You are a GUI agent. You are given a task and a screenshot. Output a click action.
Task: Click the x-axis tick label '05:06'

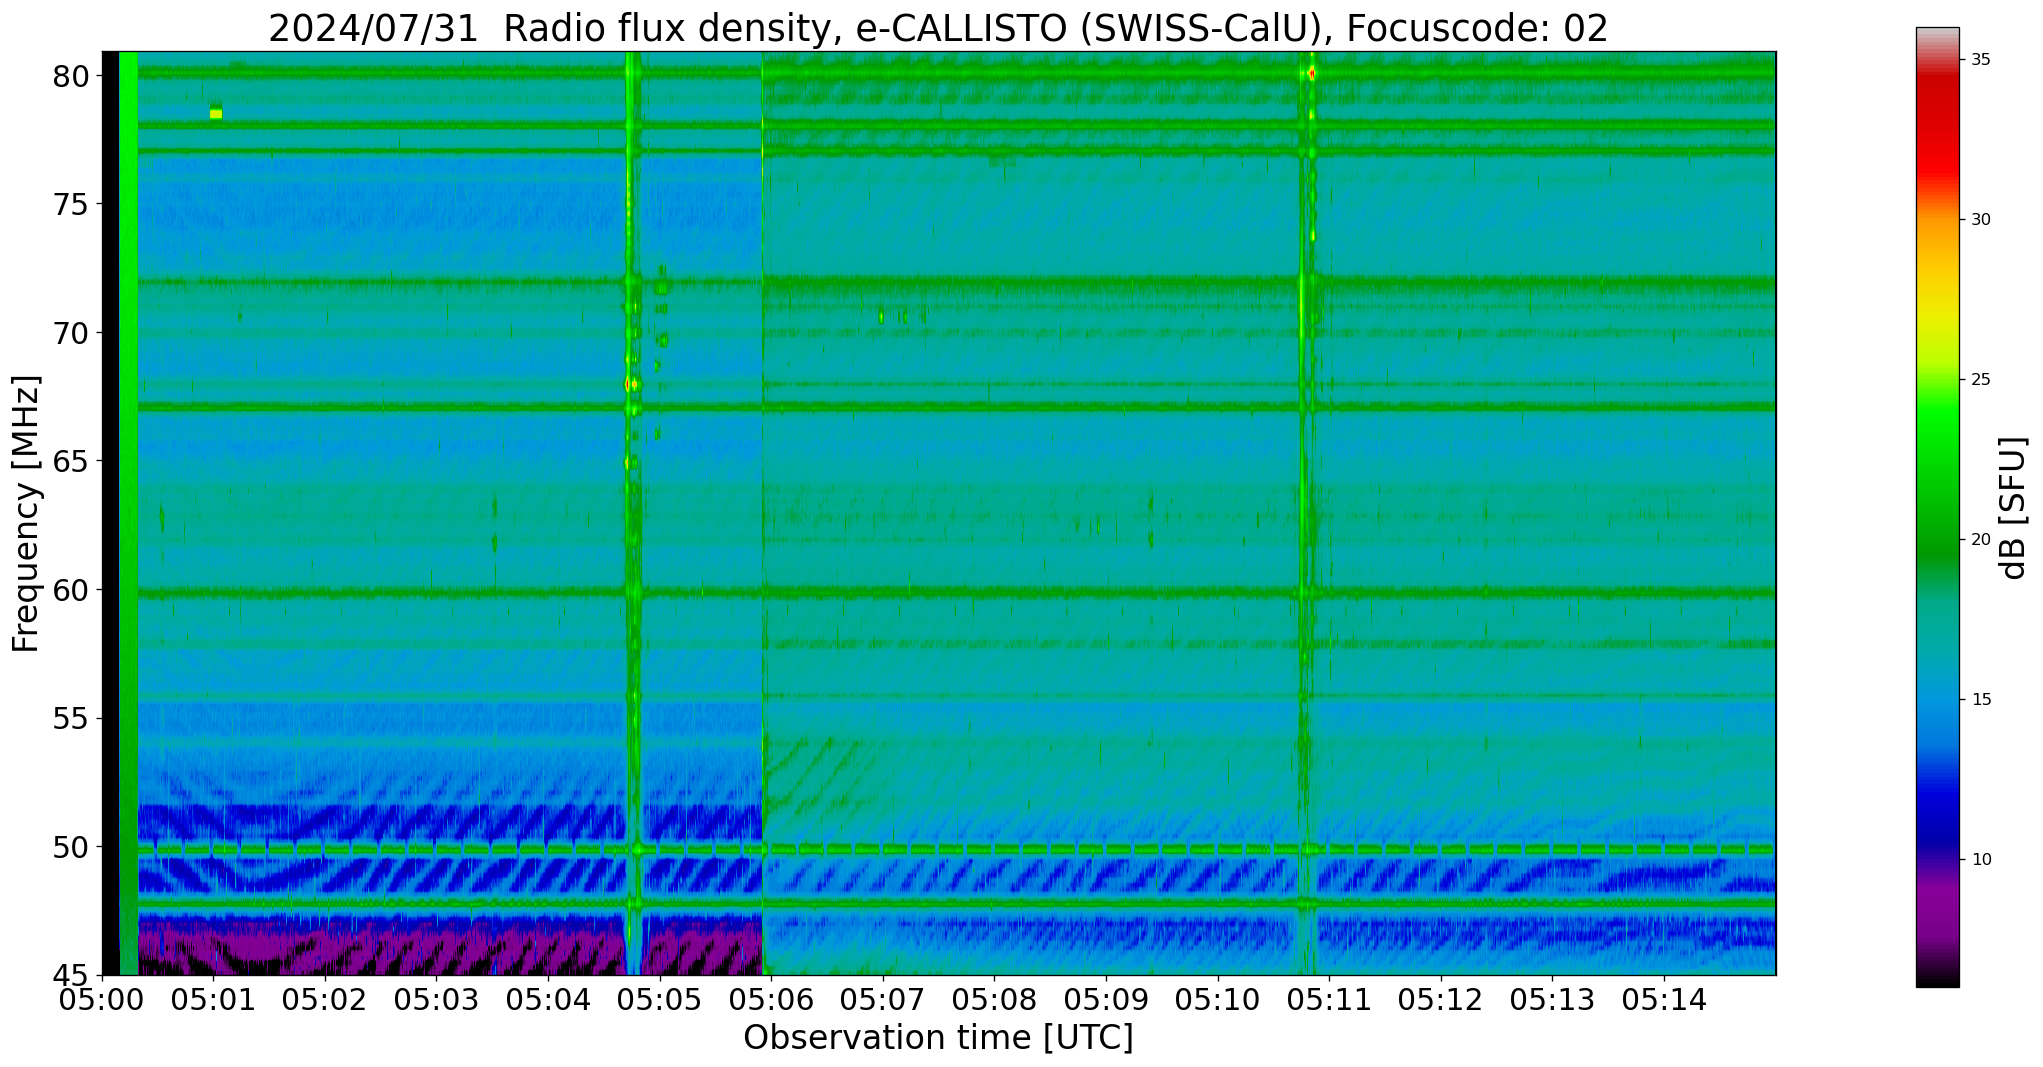[771, 999]
